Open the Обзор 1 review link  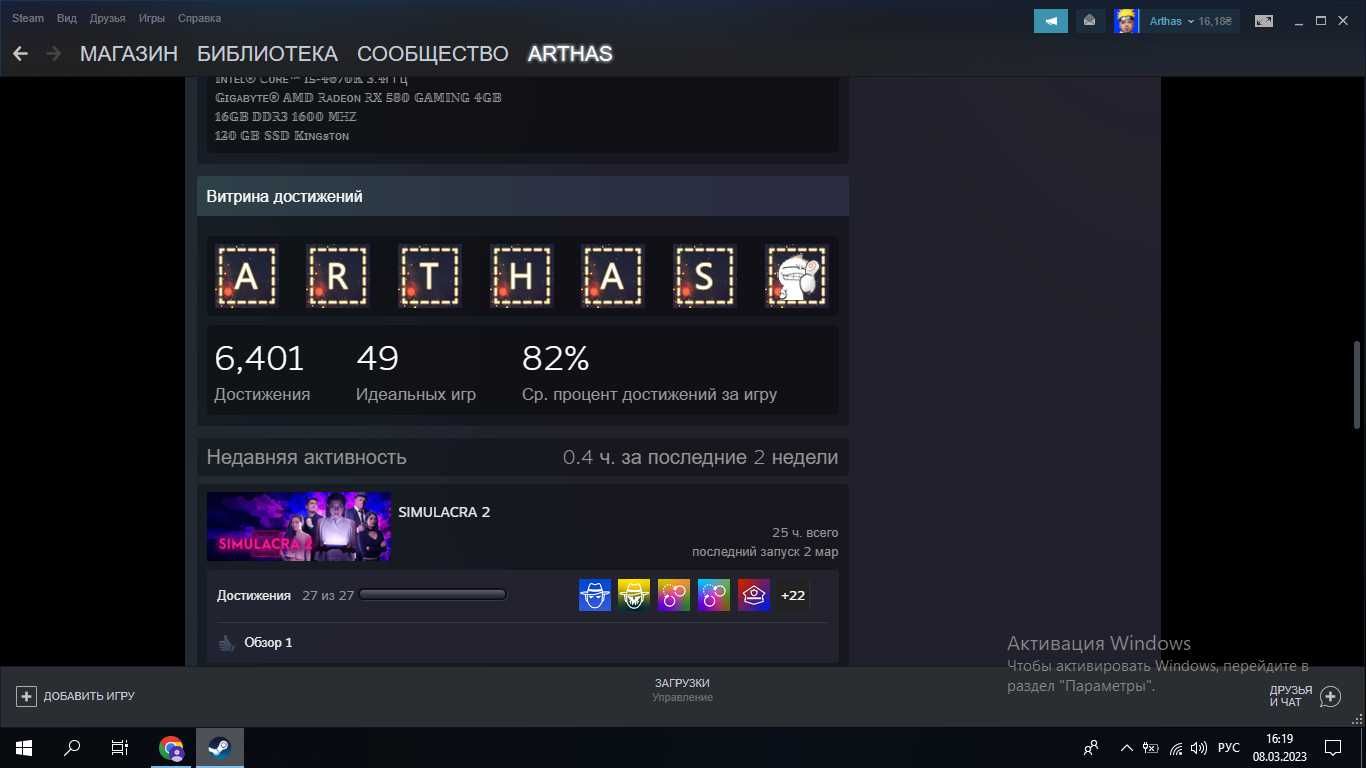pos(268,642)
